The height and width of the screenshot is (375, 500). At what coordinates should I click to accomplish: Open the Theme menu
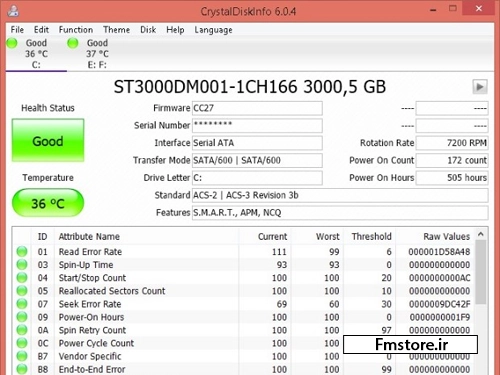pyautogui.click(x=116, y=30)
